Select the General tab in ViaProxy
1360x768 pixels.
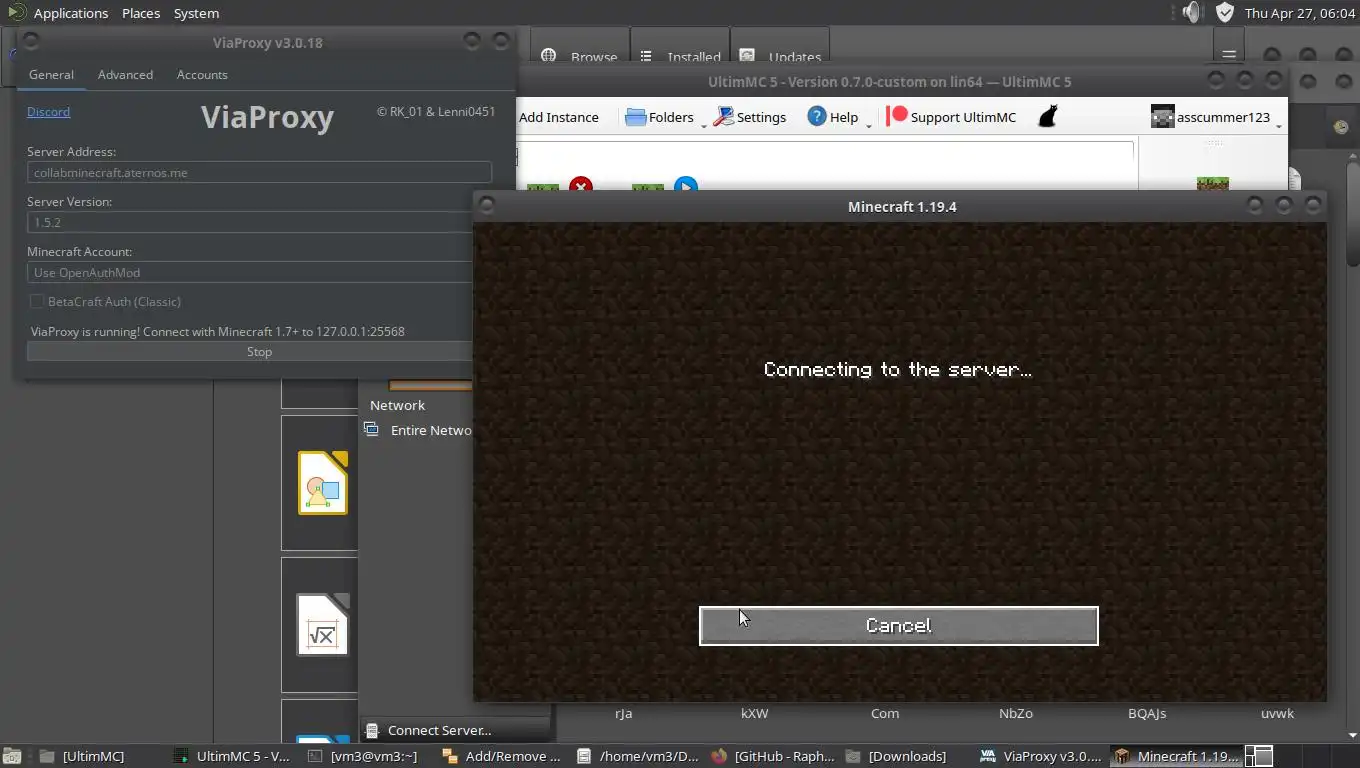(x=51, y=75)
